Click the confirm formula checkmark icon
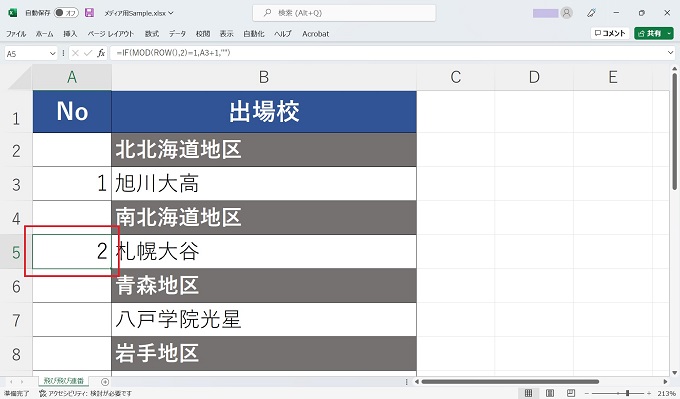Viewport: 680px width, 399px height. click(88, 53)
